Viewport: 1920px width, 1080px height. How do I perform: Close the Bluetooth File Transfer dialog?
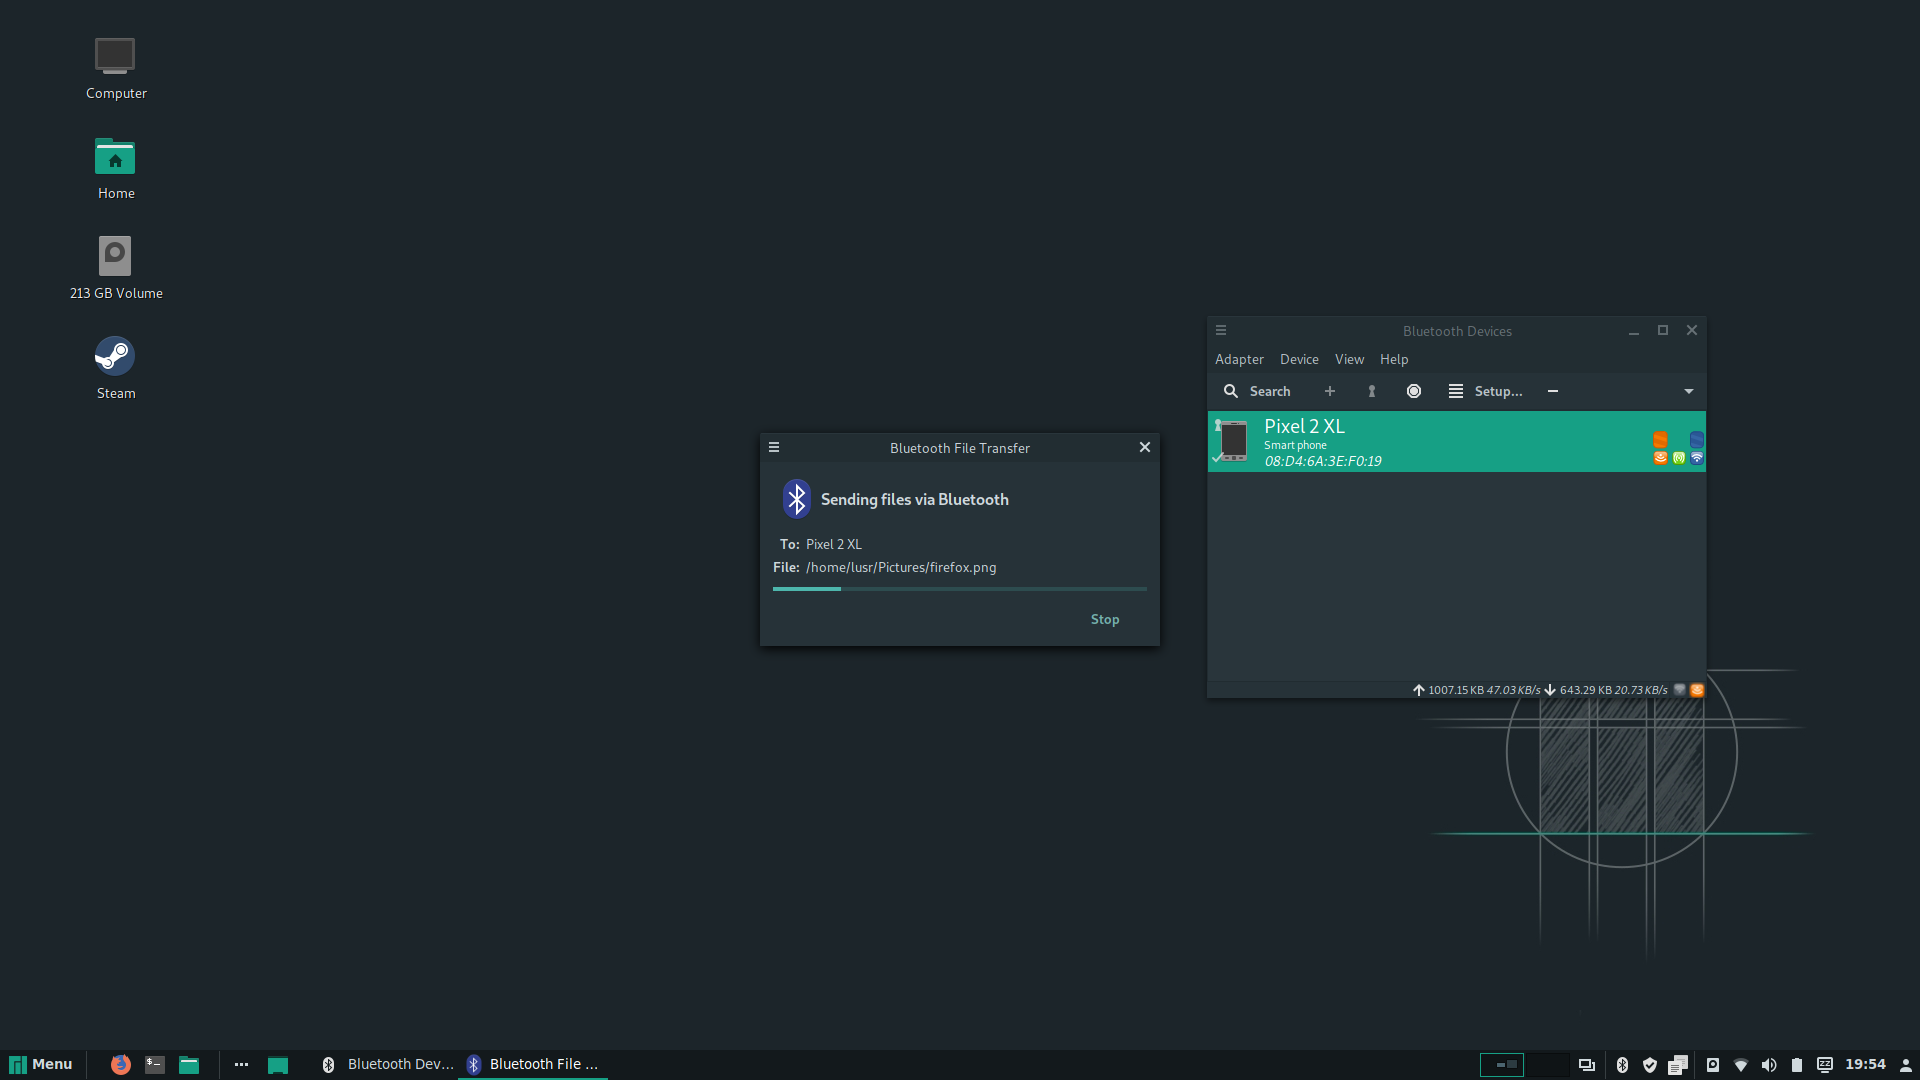tap(1145, 447)
